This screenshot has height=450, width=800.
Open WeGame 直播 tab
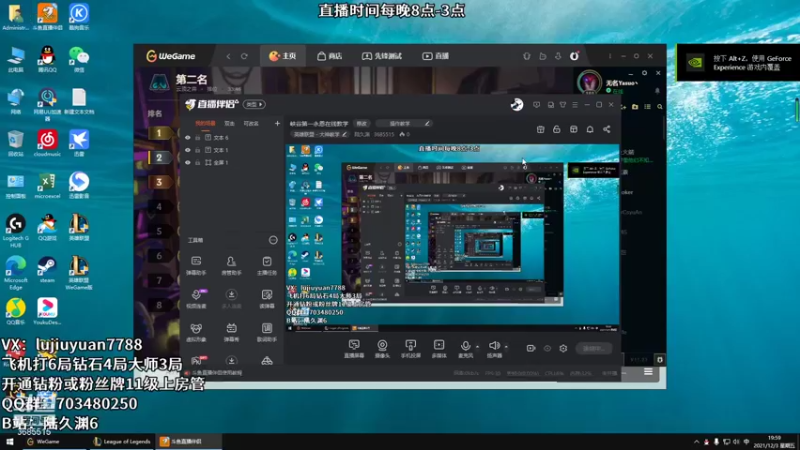click(436, 56)
